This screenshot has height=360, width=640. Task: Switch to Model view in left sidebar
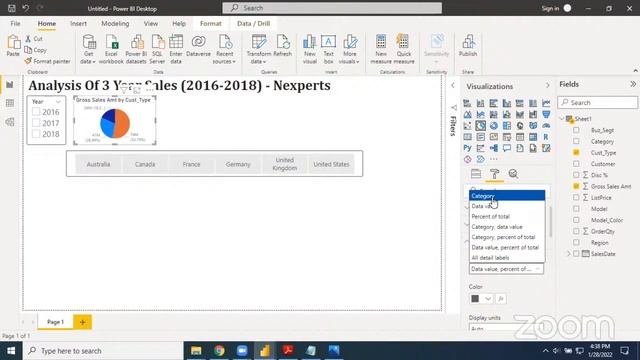coord(10,122)
